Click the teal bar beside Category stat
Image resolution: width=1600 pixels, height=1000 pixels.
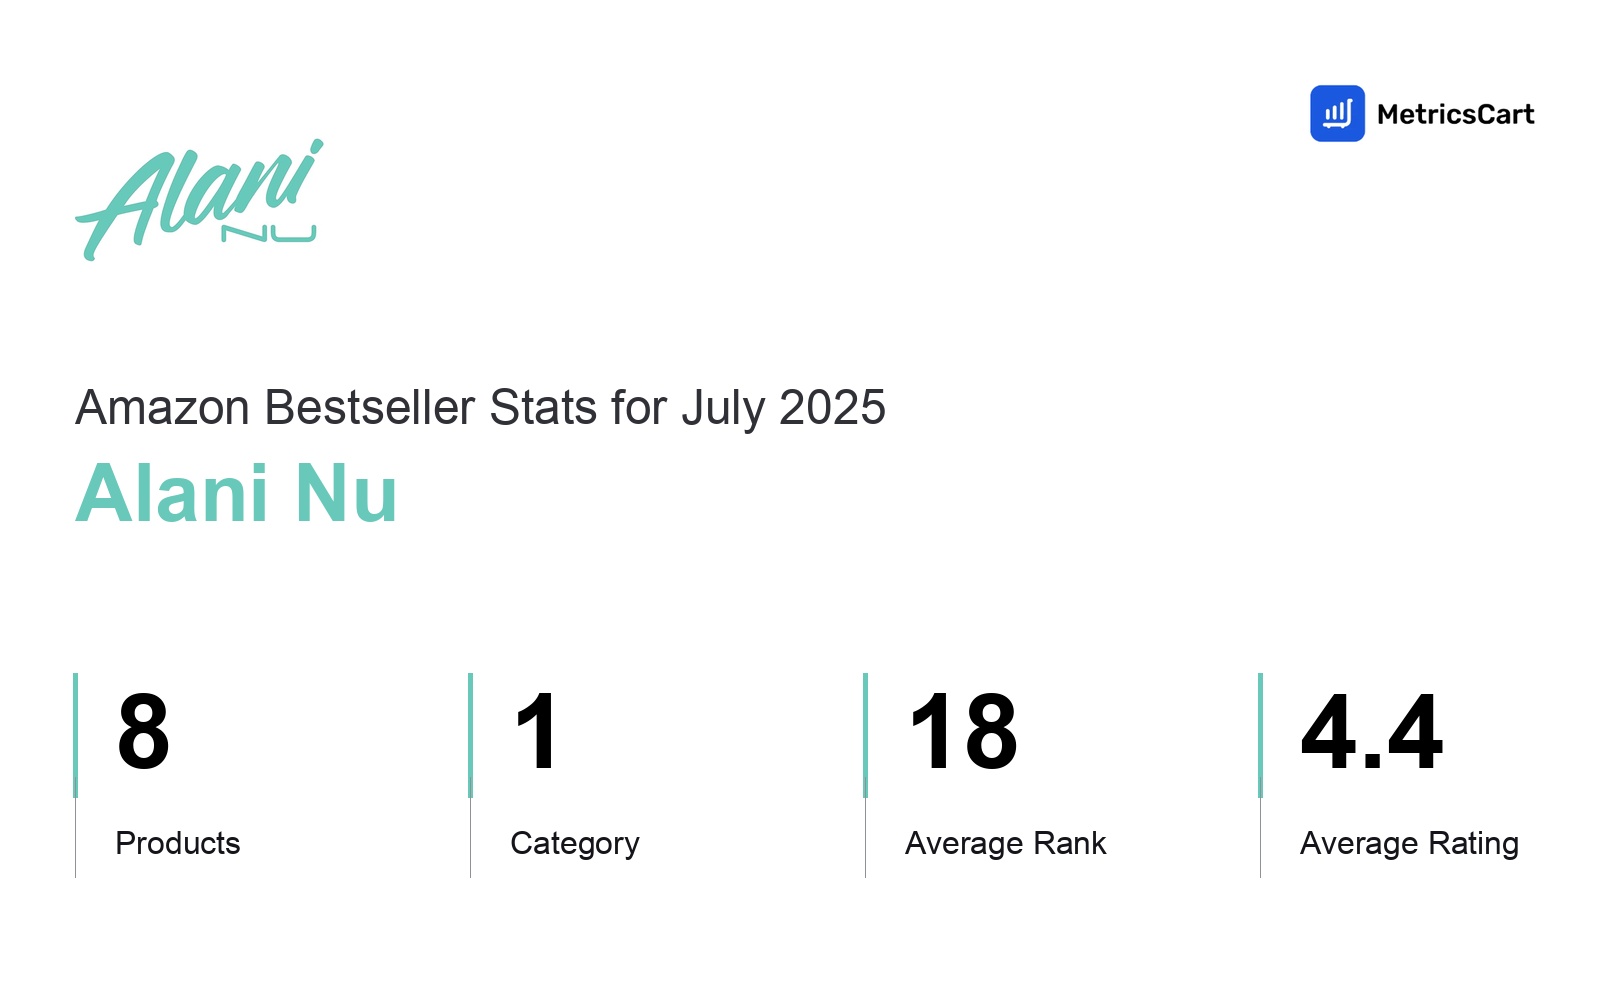click(x=470, y=735)
